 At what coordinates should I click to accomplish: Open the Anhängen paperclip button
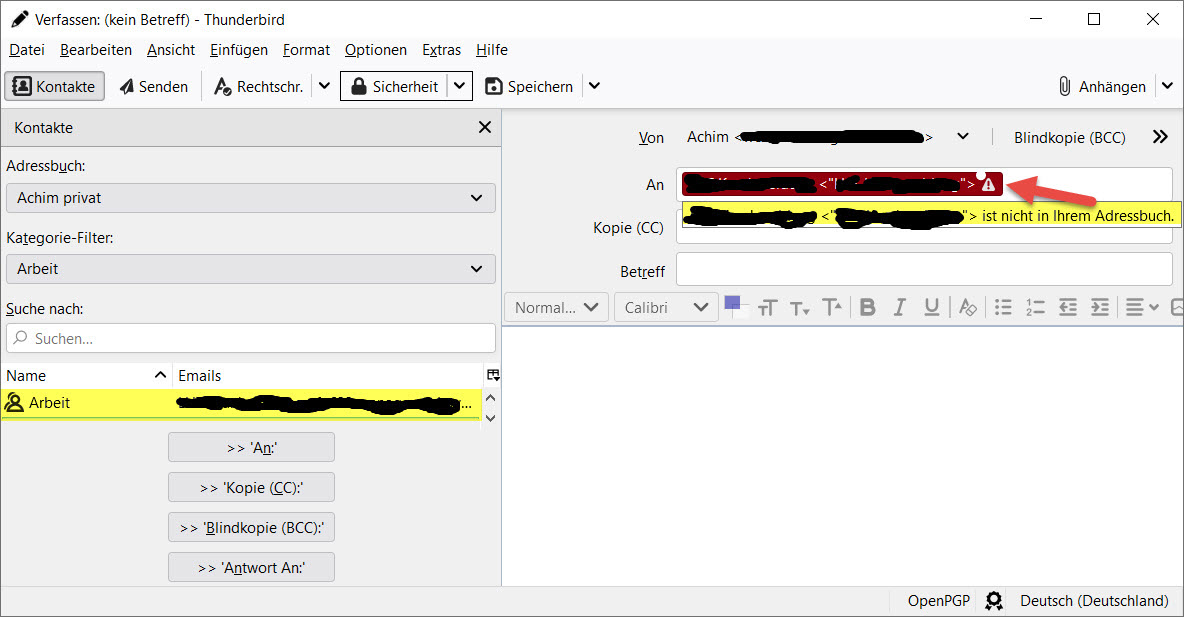tap(1102, 86)
